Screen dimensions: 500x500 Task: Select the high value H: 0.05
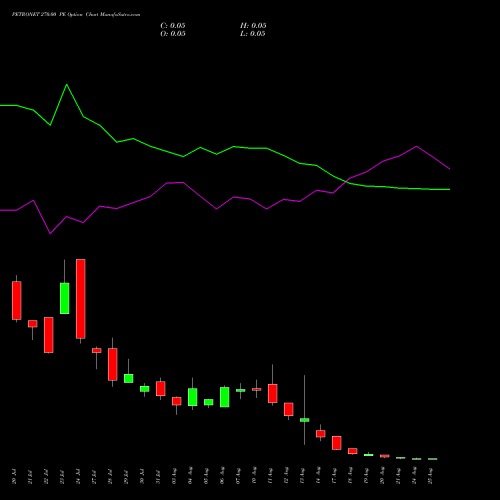click(253, 26)
